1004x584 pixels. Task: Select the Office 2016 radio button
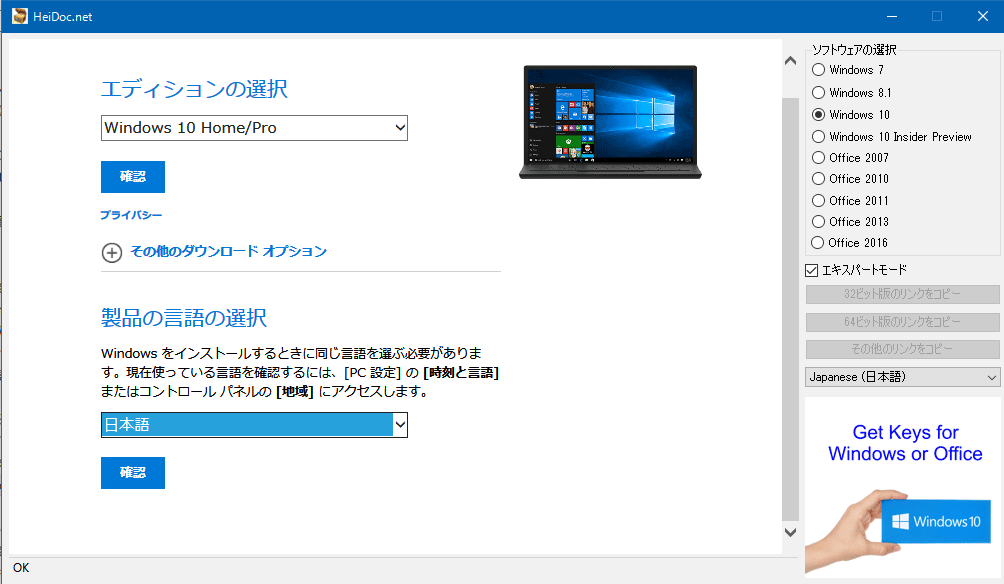818,243
